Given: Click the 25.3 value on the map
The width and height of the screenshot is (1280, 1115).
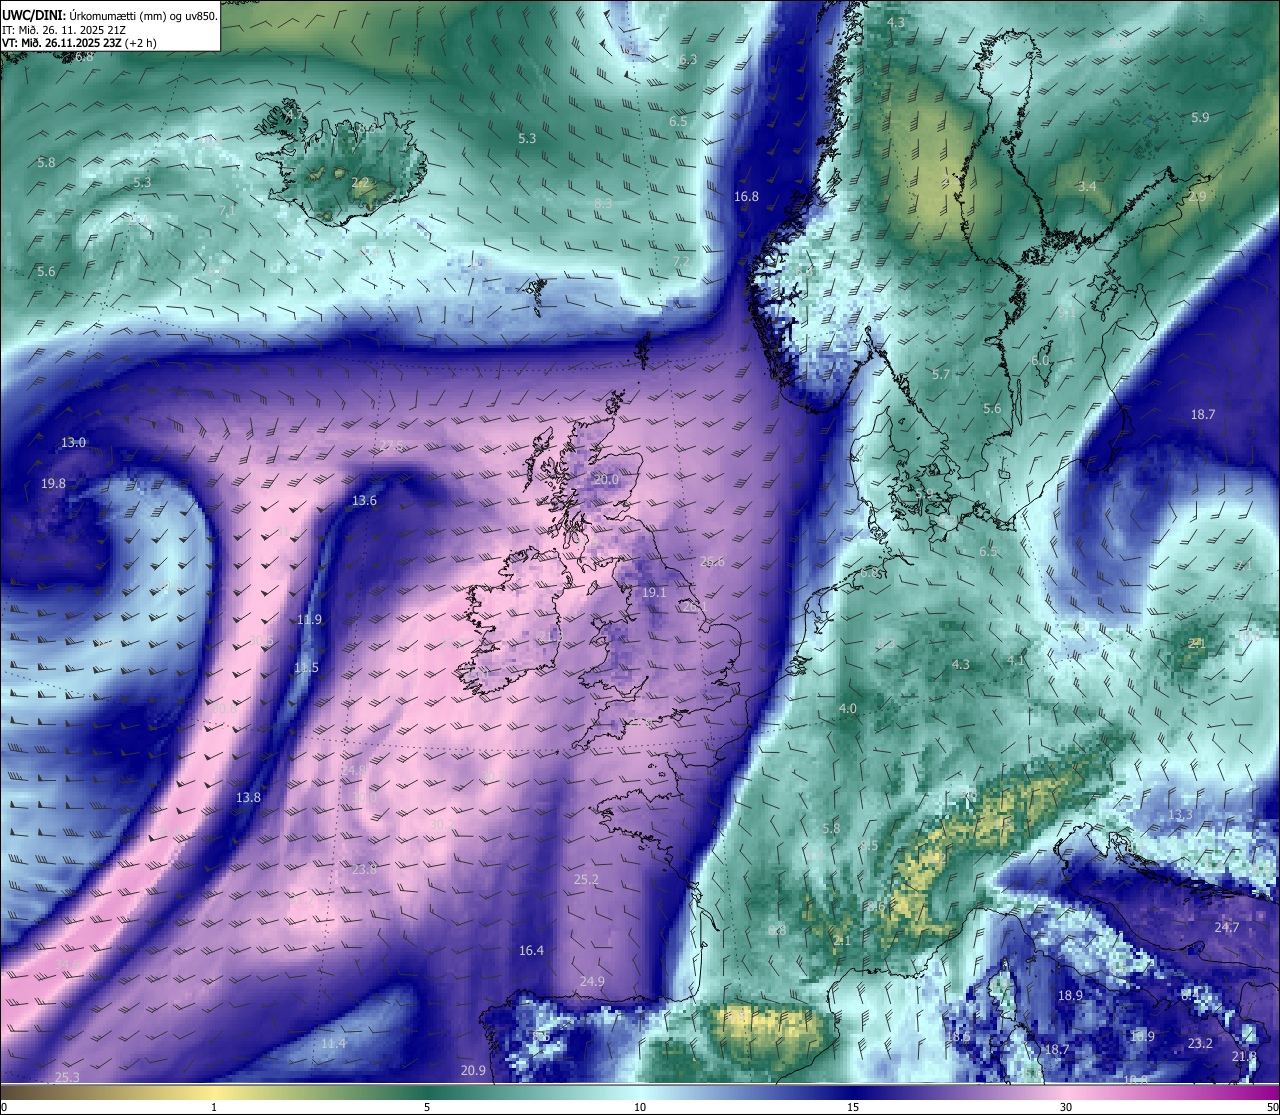Looking at the screenshot, I should [67, 1077].
